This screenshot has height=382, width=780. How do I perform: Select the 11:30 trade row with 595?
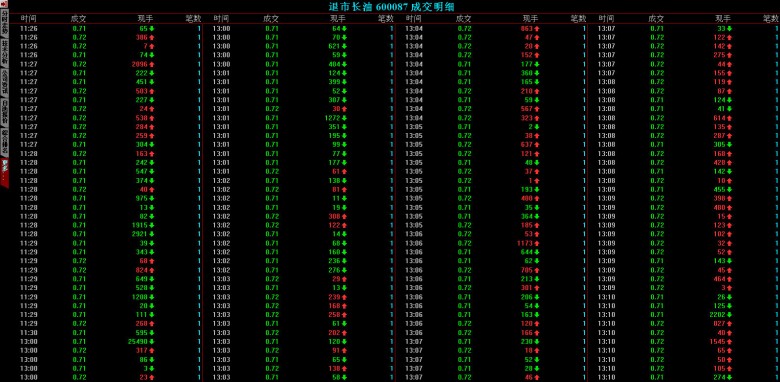pos(110,333)
